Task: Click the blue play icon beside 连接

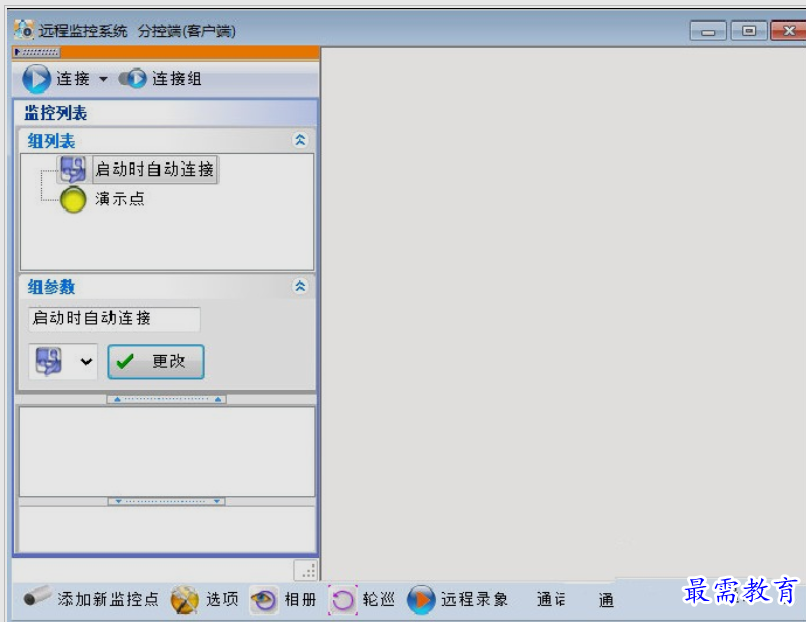Action: [x=33, y=80]
